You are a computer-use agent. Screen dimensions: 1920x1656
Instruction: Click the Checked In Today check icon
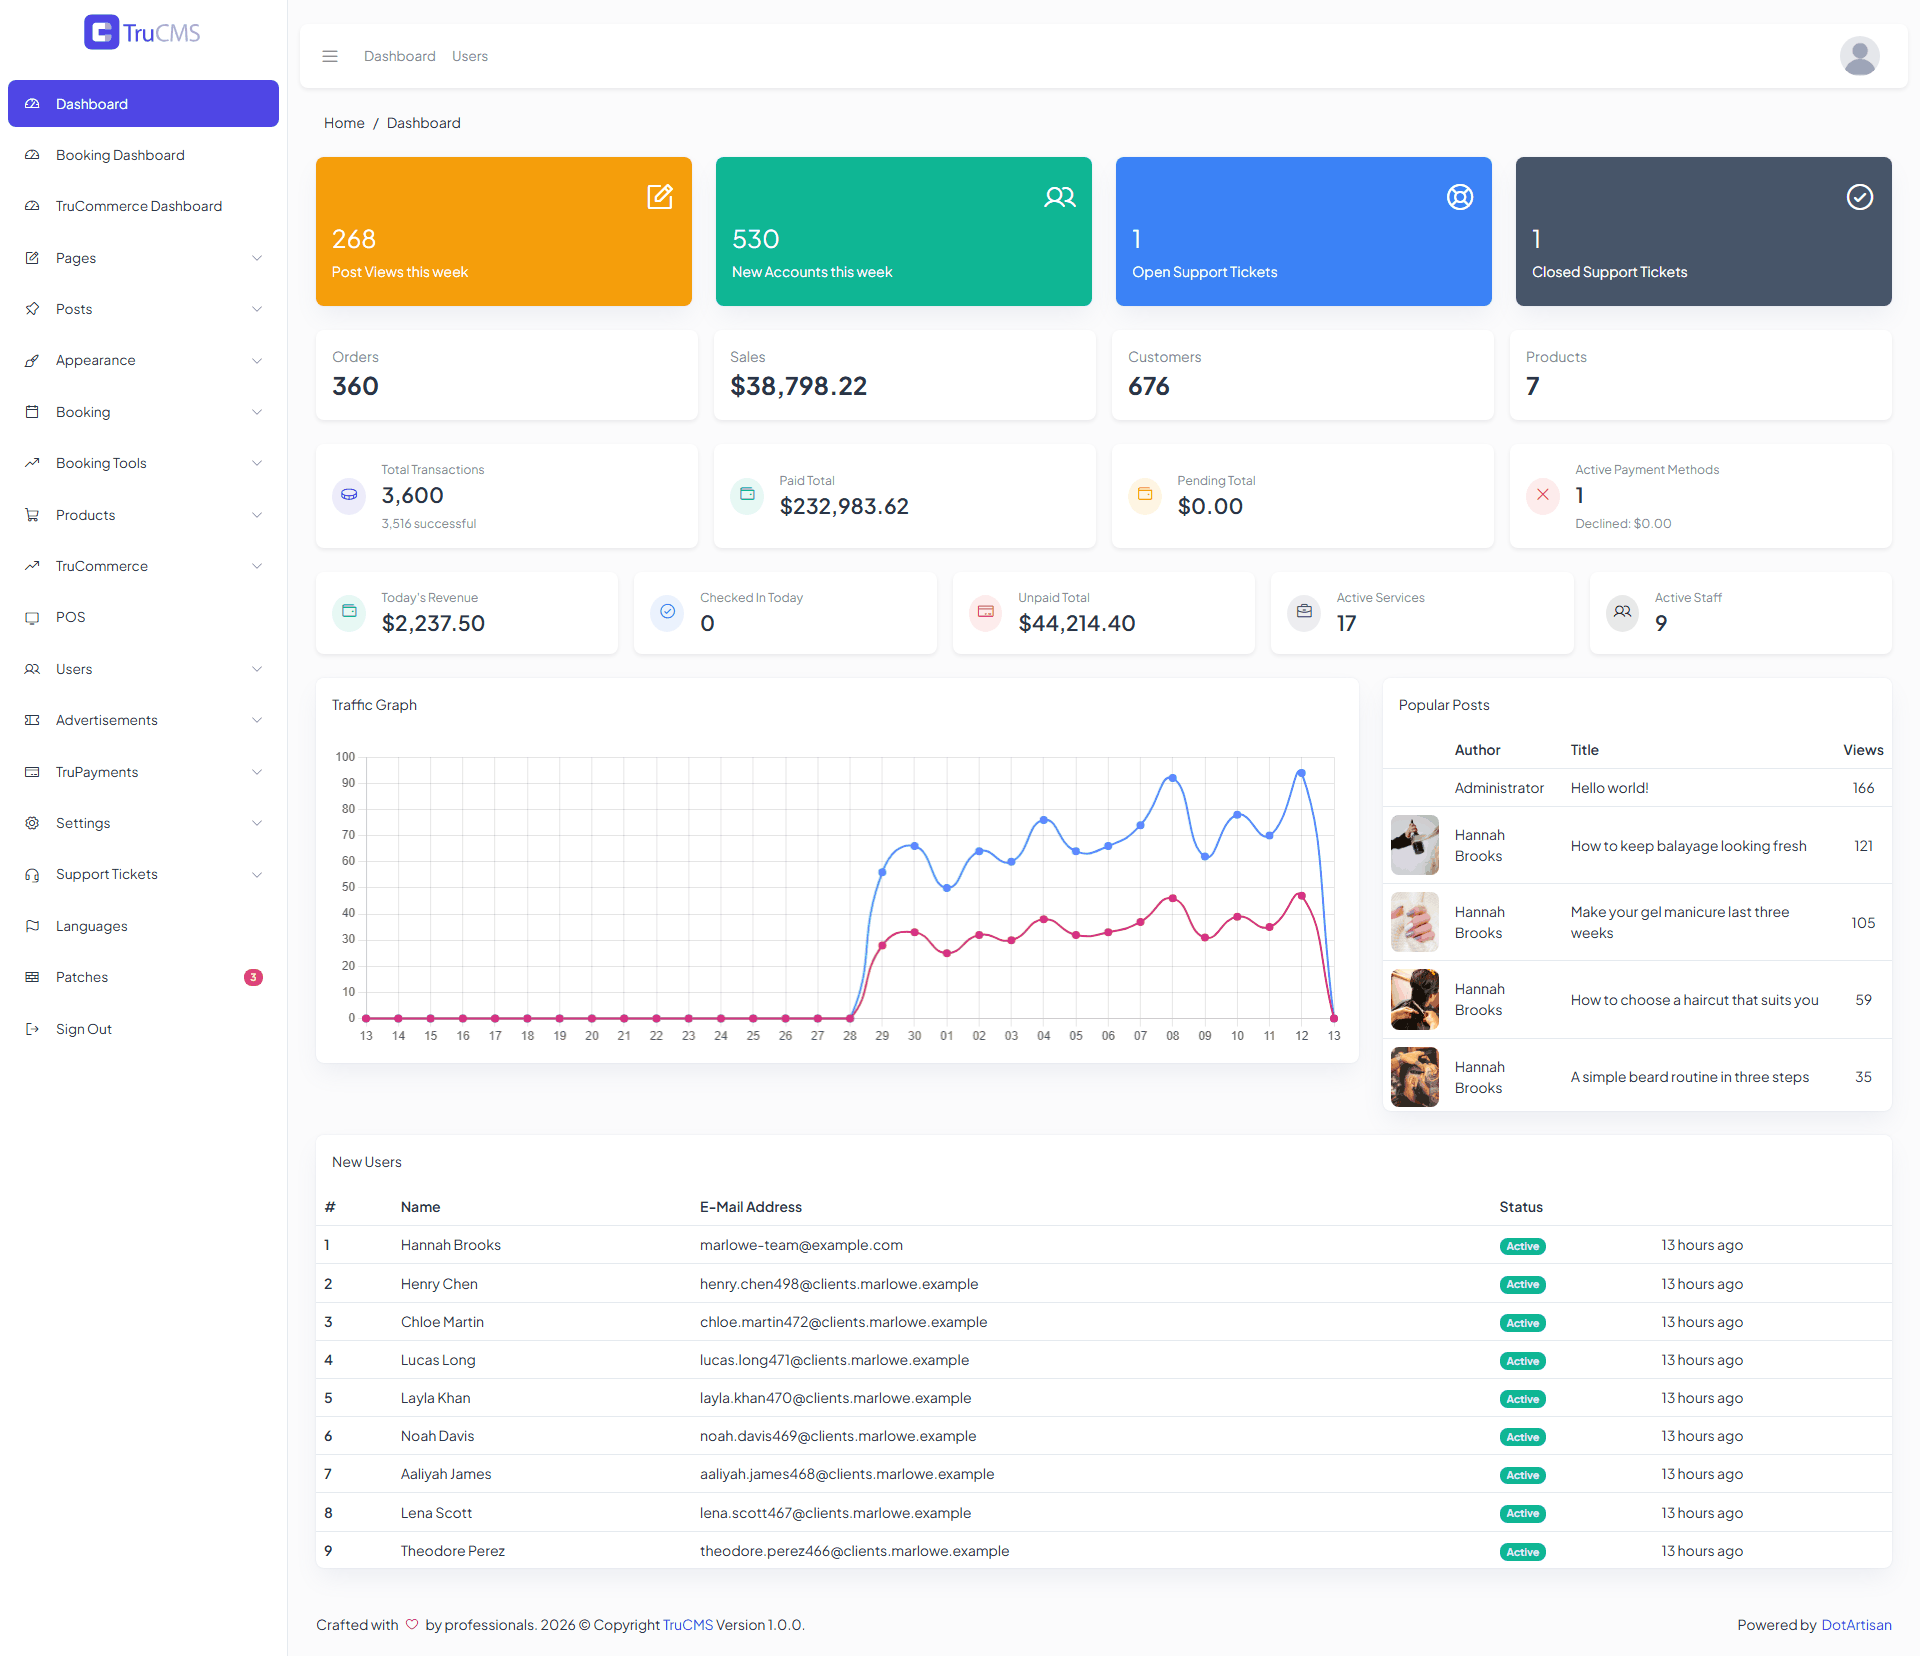point(667,611)
